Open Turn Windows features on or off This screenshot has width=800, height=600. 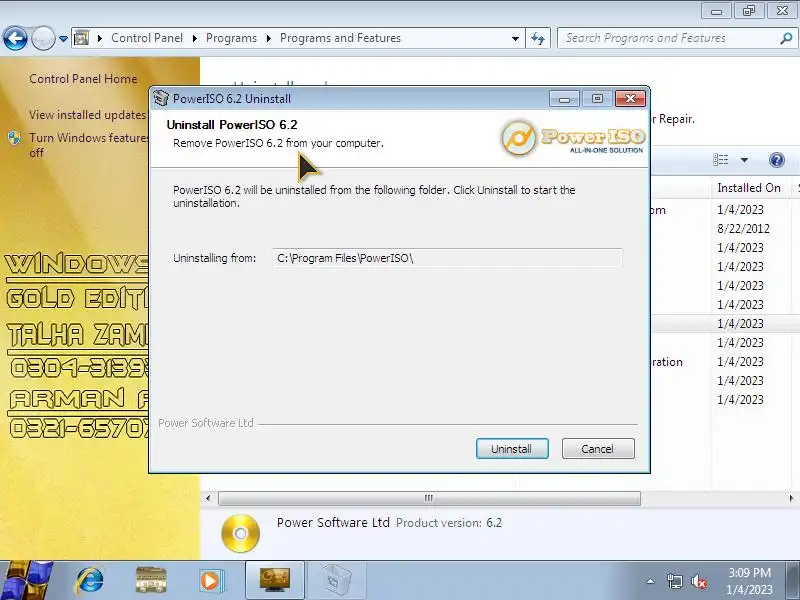pos(89,145)
